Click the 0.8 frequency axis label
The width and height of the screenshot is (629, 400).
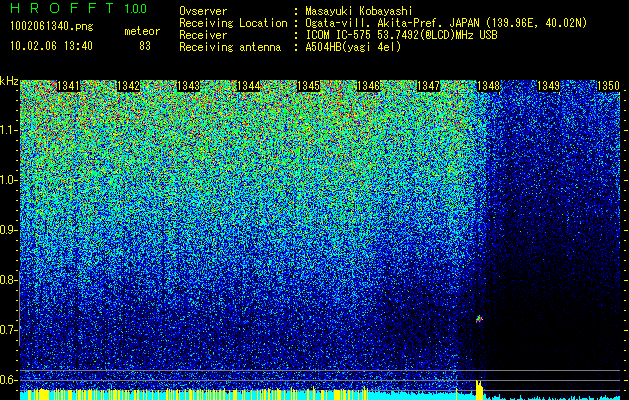(x=8, y=280)
